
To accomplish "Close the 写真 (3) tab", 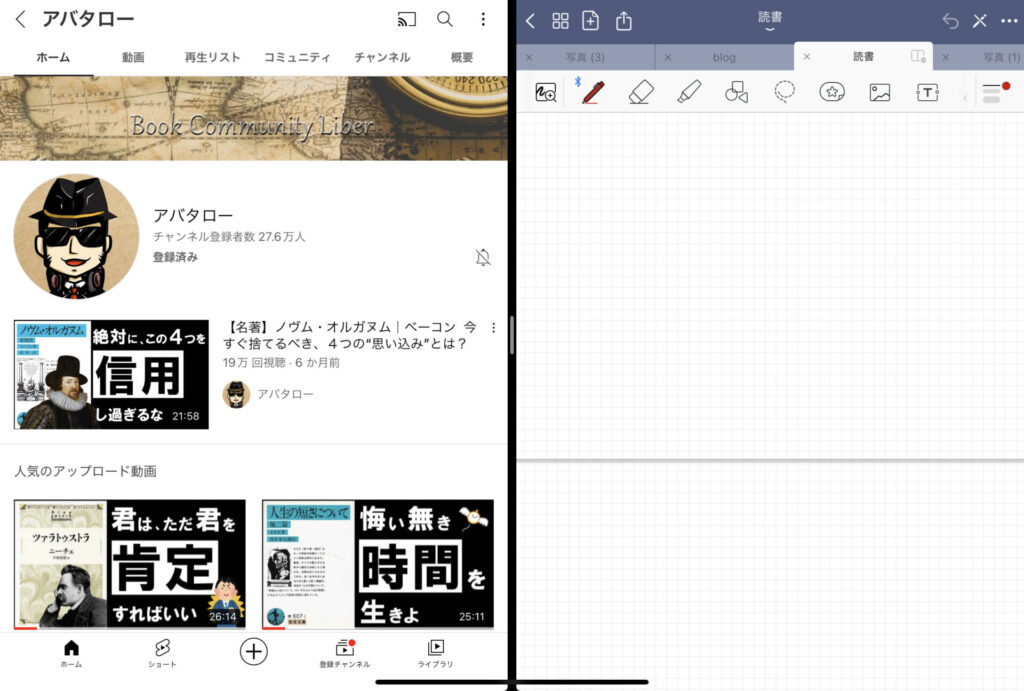I will pyautogui.click(x=529, y=57).
